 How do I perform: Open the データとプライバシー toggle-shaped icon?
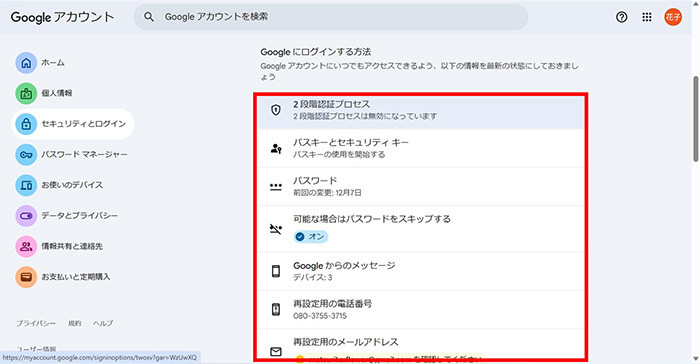click(x=26, y=216)
